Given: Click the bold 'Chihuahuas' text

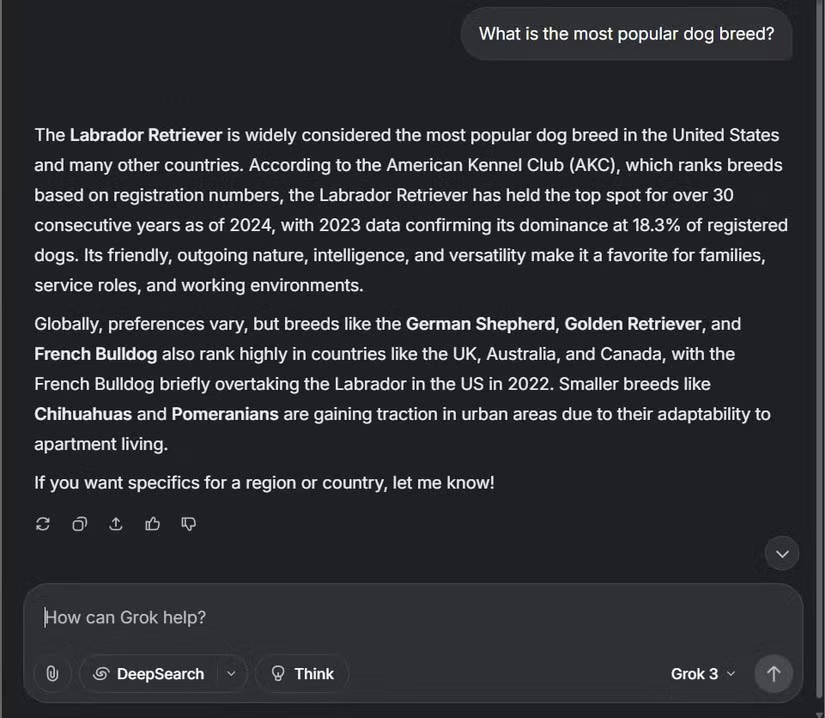Looking at the screenshot, I should tap(83, 414).
